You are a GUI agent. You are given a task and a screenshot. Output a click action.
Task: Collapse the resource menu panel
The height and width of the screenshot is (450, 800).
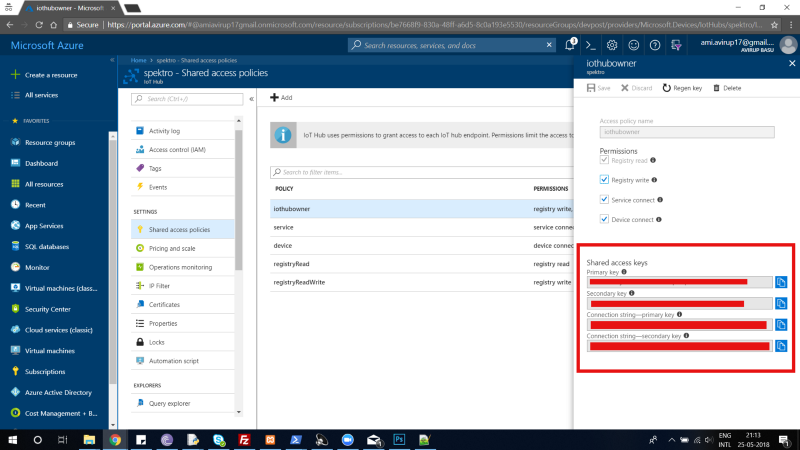(252, 99)
